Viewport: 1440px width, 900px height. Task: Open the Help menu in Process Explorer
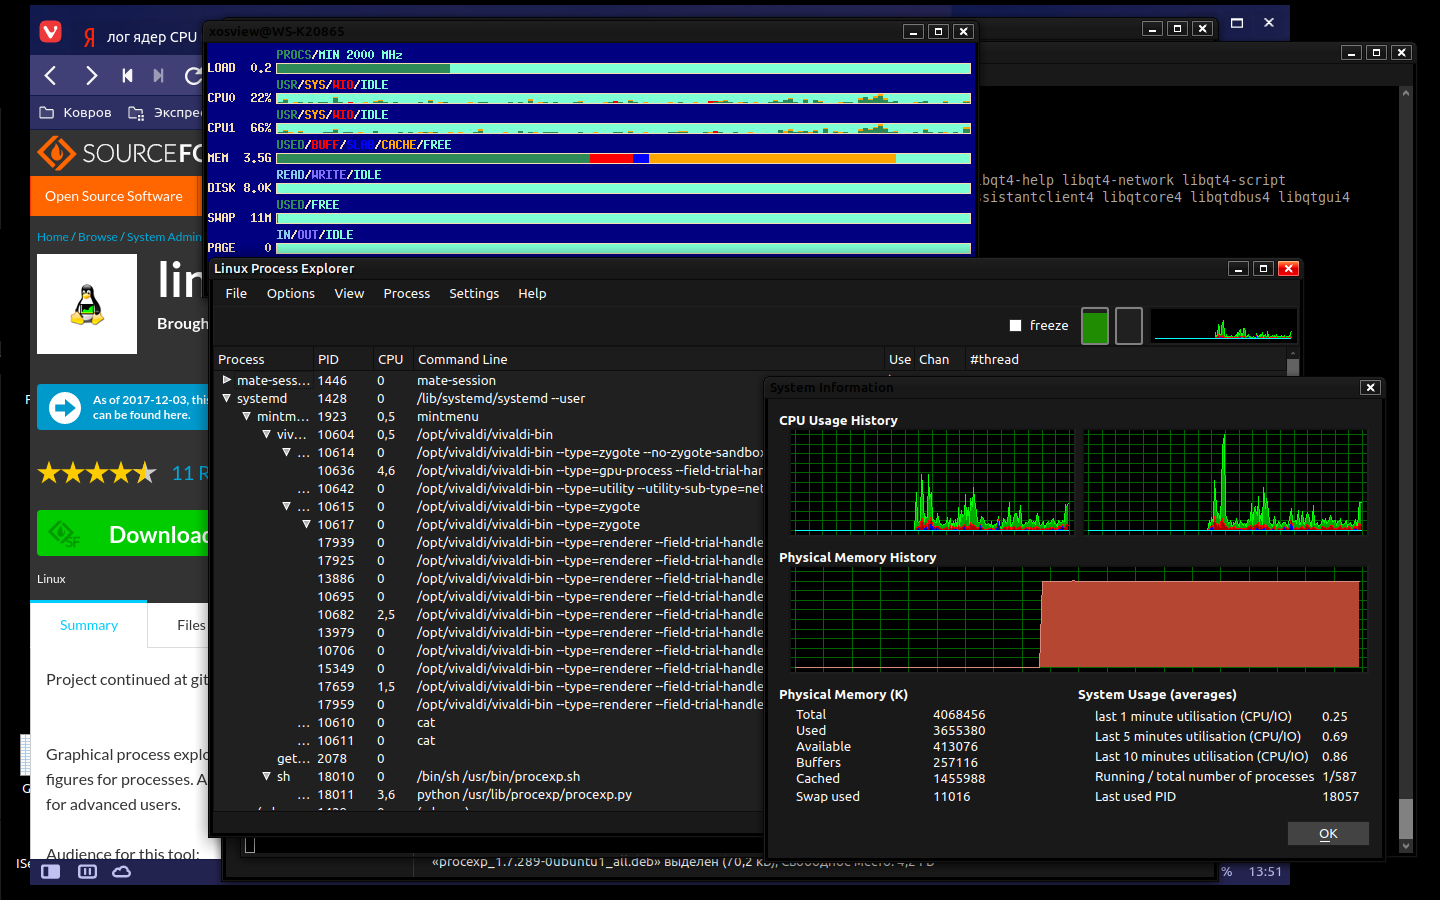coord(532,293)
